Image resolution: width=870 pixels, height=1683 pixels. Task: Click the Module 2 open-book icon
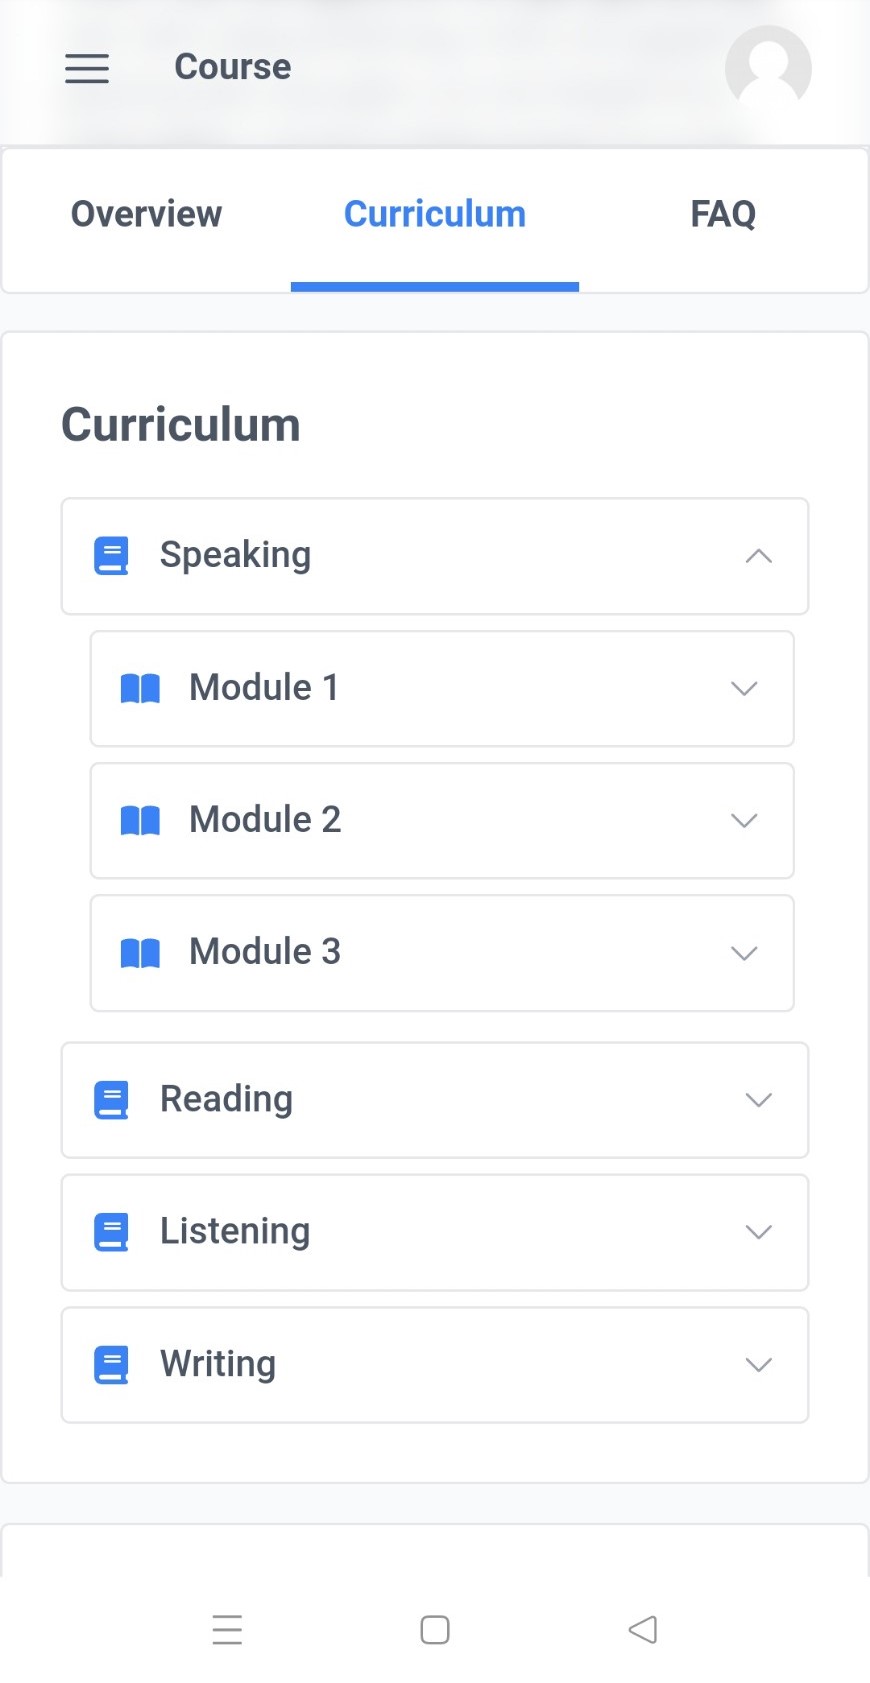(140, 820)
